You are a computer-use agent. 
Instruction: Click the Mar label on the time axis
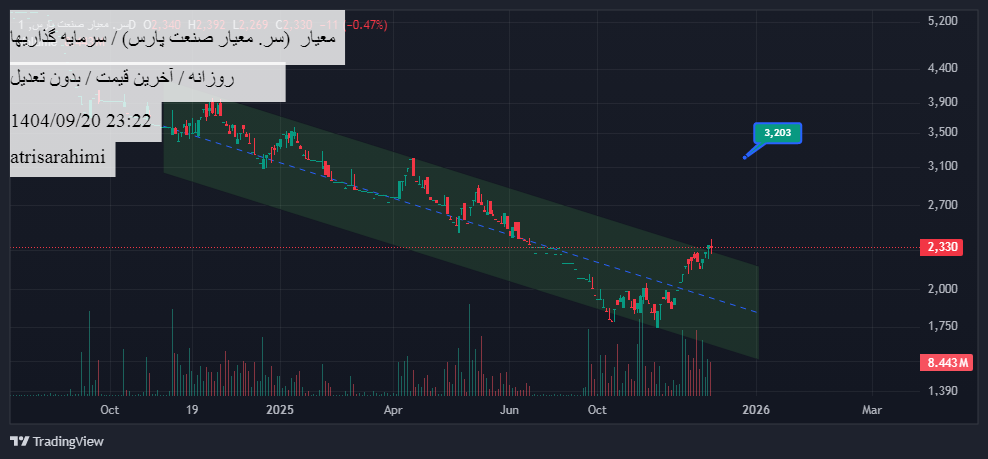871,409
